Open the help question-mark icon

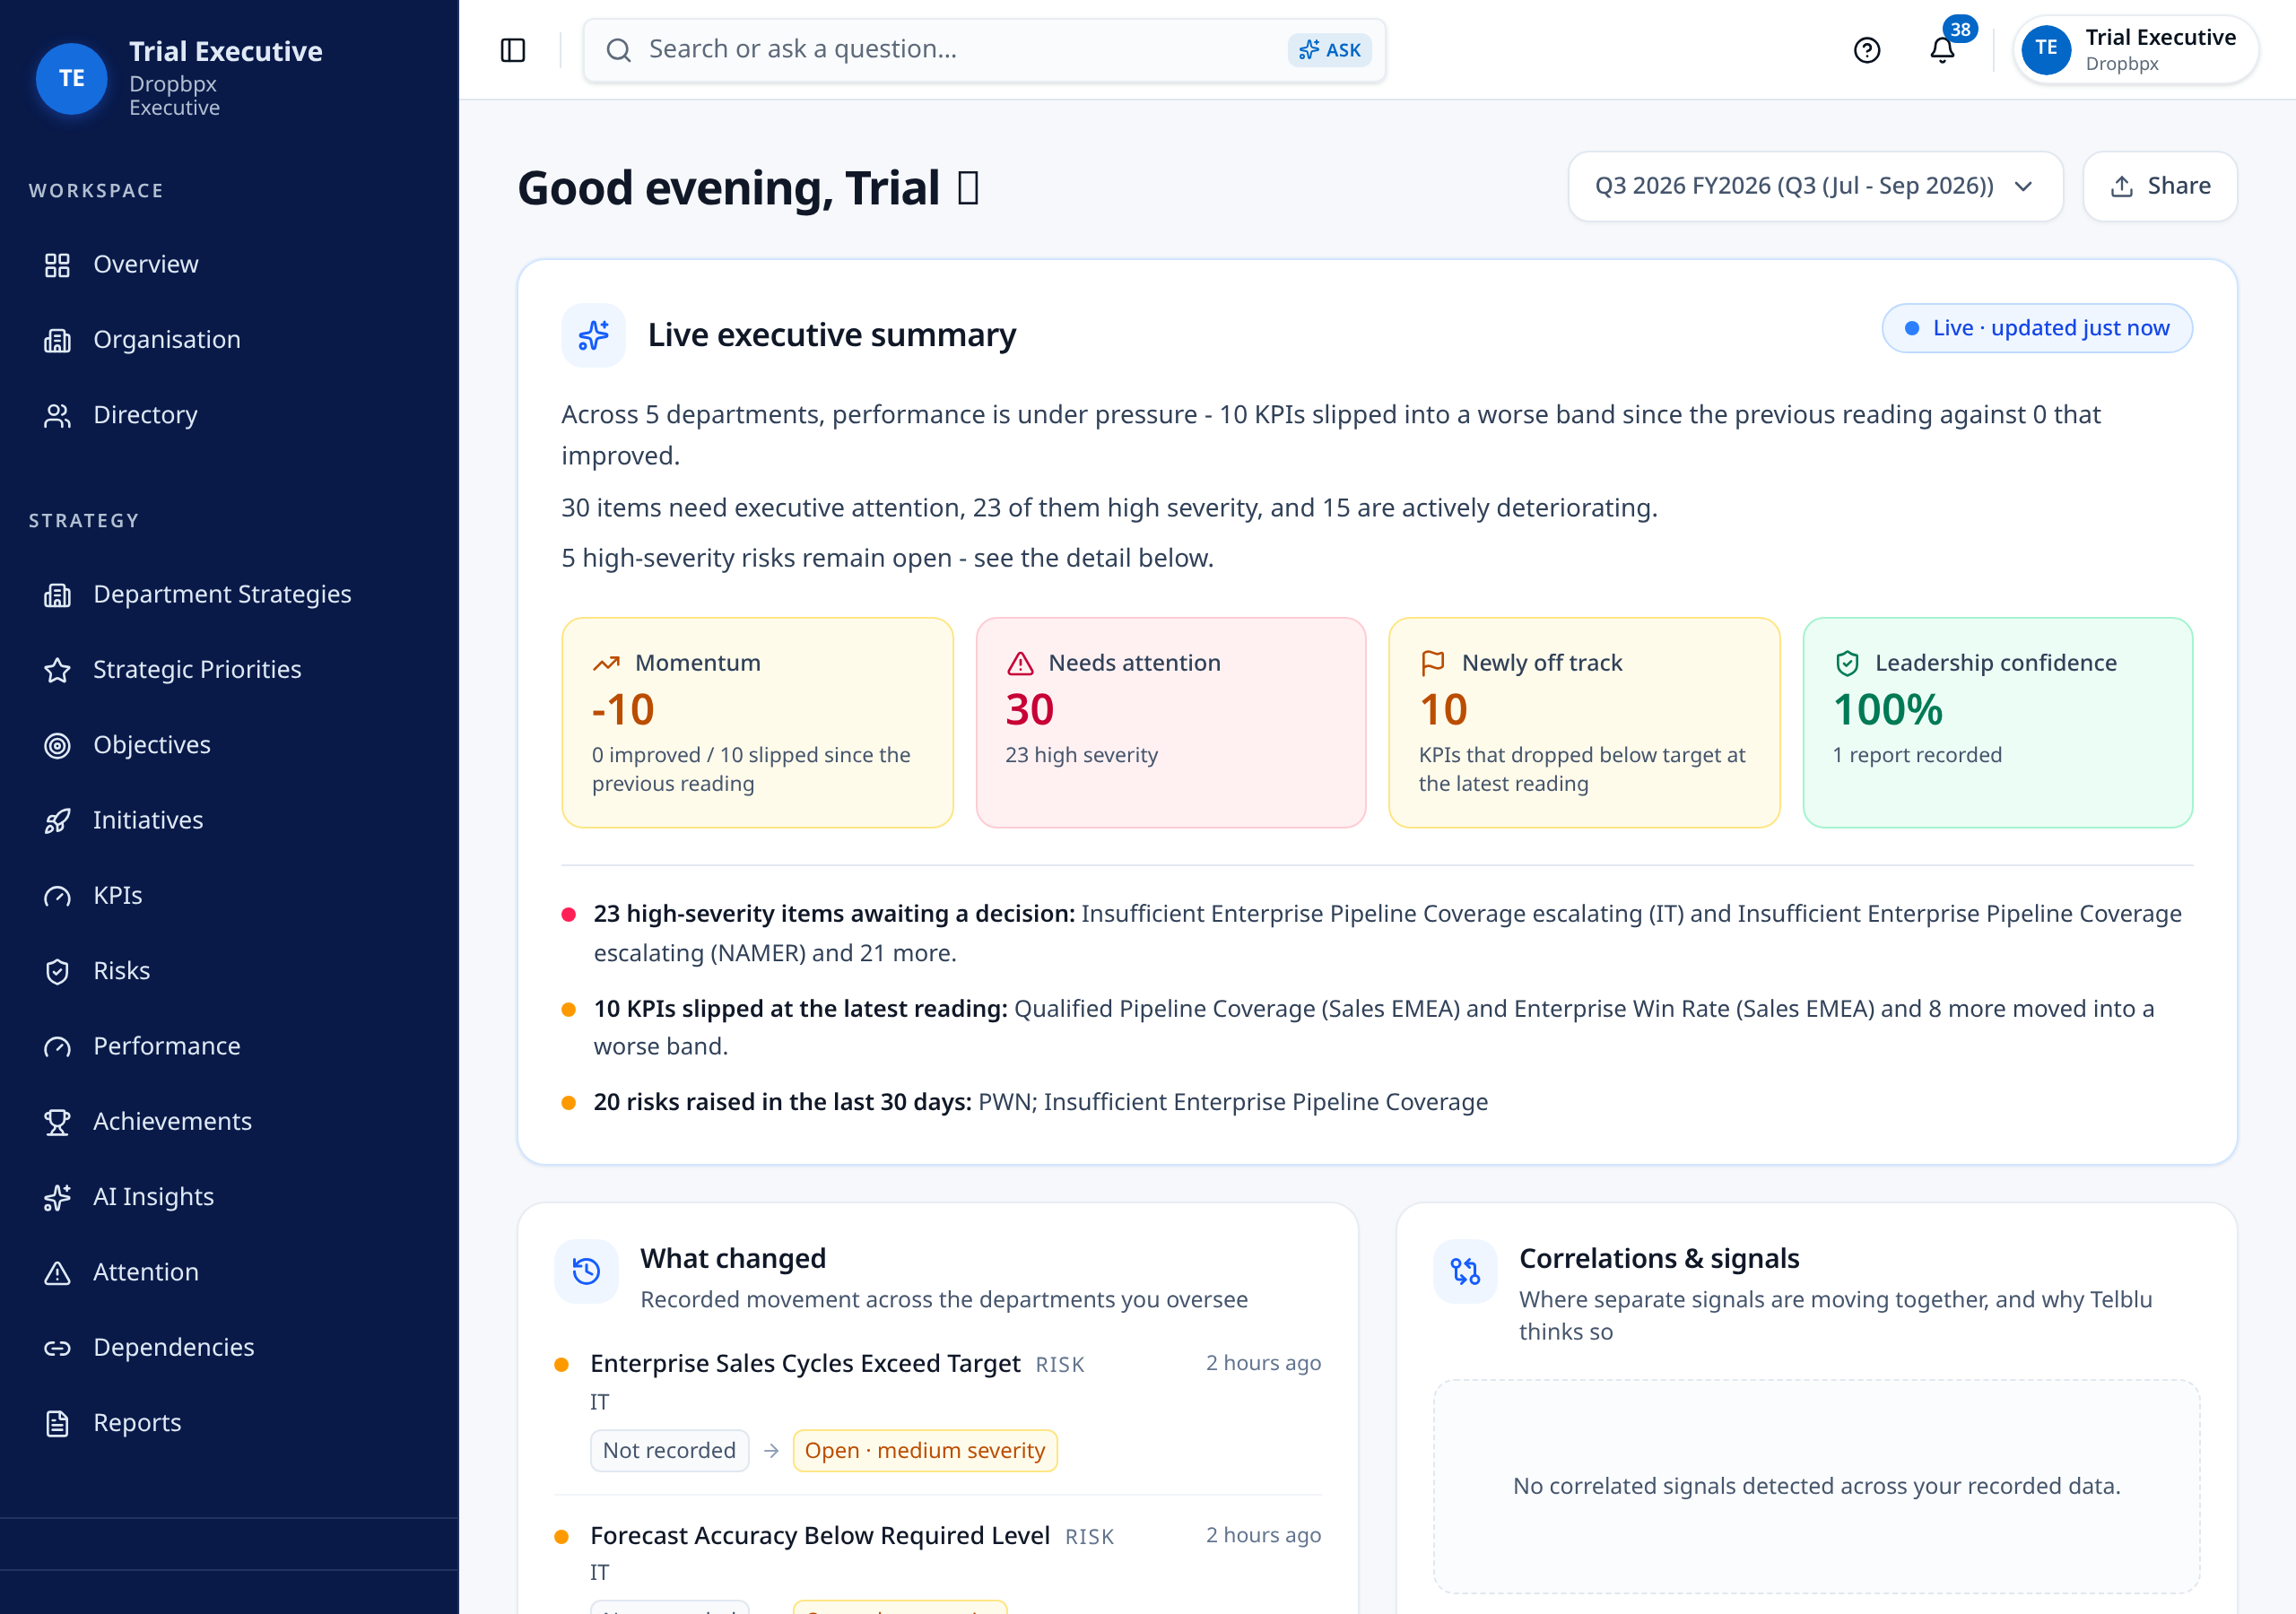[x=1866, y=50]
